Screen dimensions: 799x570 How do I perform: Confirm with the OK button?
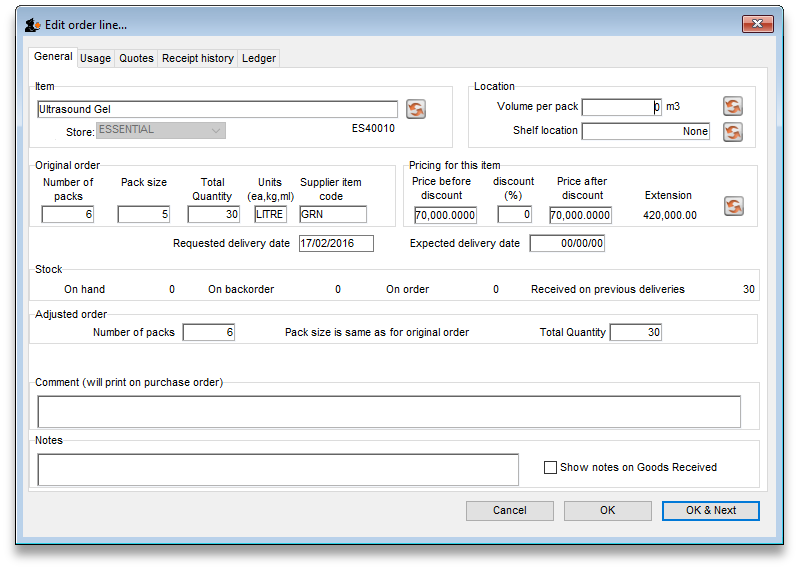(x=607, y=510)
